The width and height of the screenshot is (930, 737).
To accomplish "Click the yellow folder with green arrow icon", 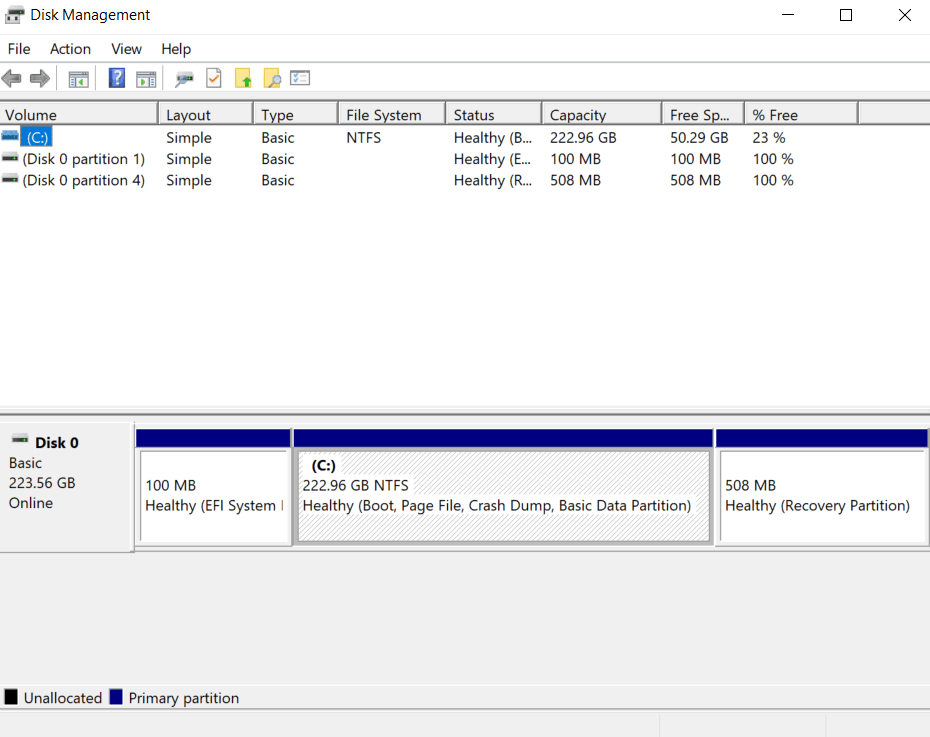I will tap(243, 78).
